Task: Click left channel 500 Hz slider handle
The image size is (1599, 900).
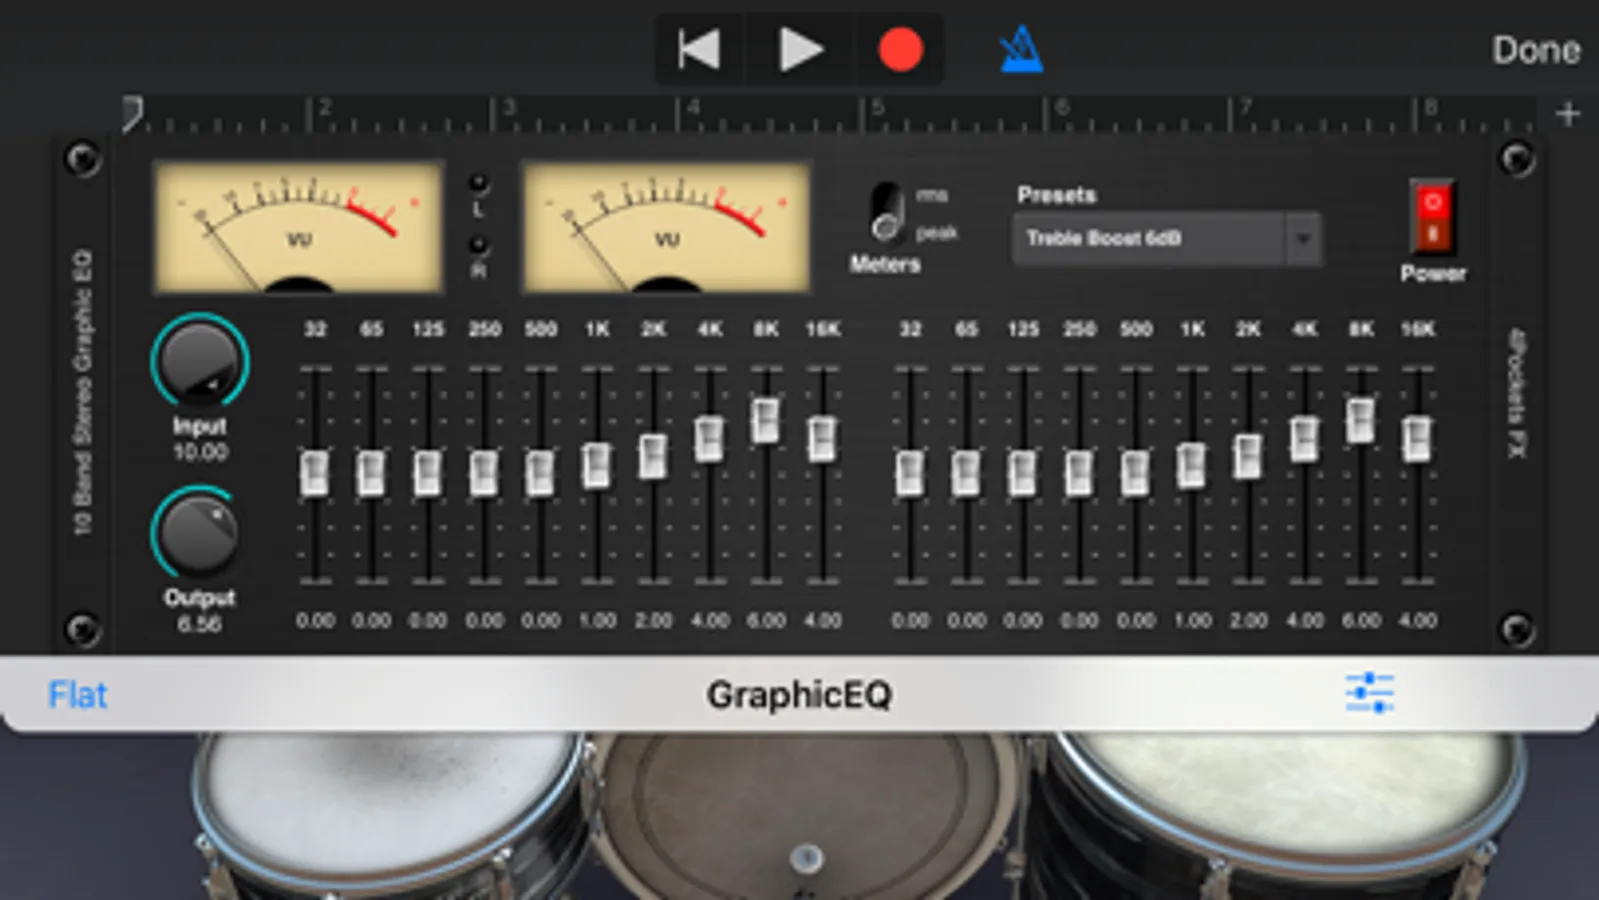Action: [x=540, y=473]
